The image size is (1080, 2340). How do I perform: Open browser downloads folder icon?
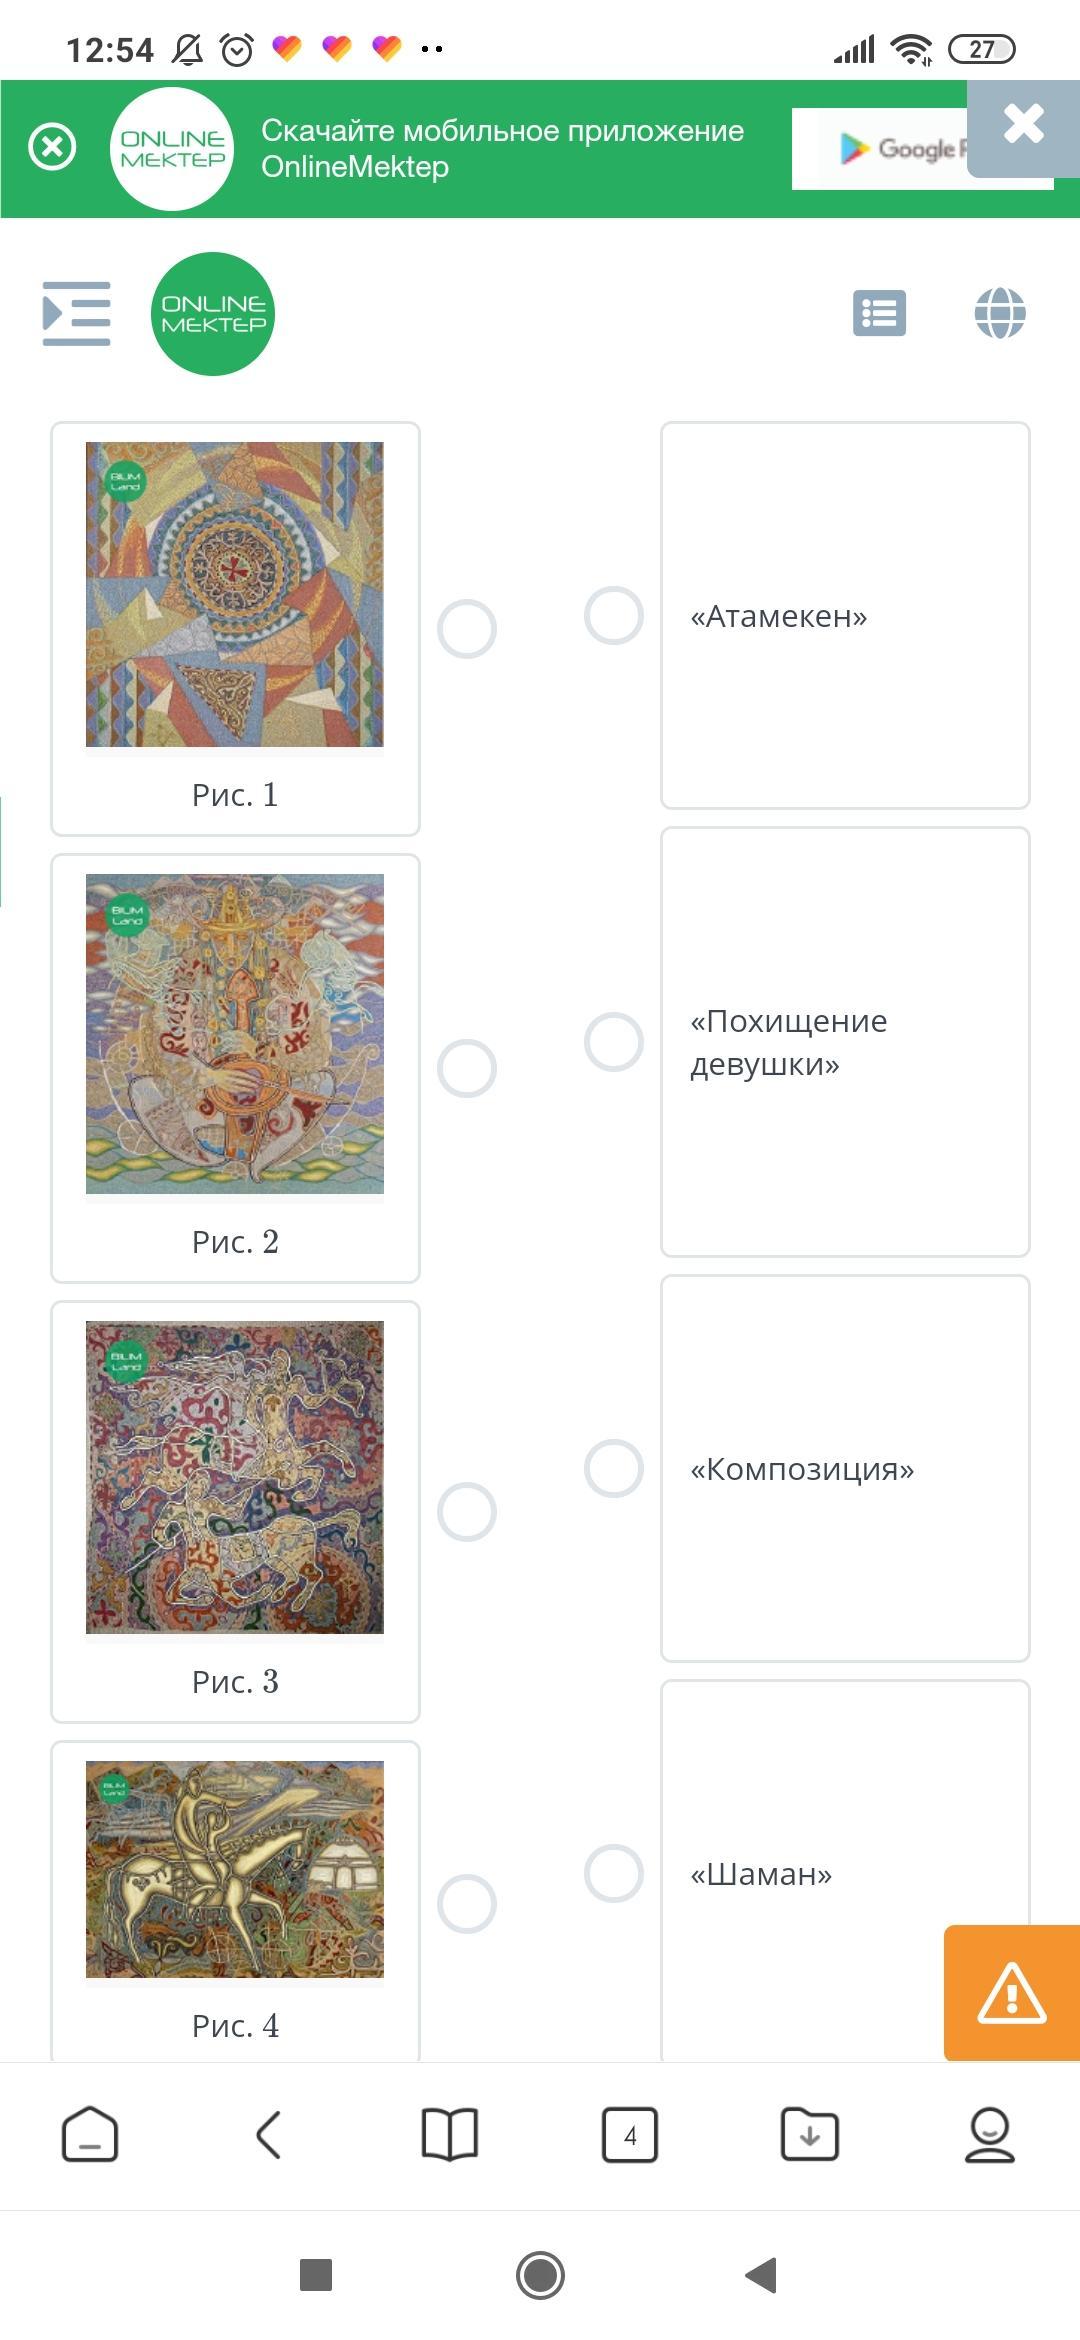pyautogui.click(x=809, y=2135)
